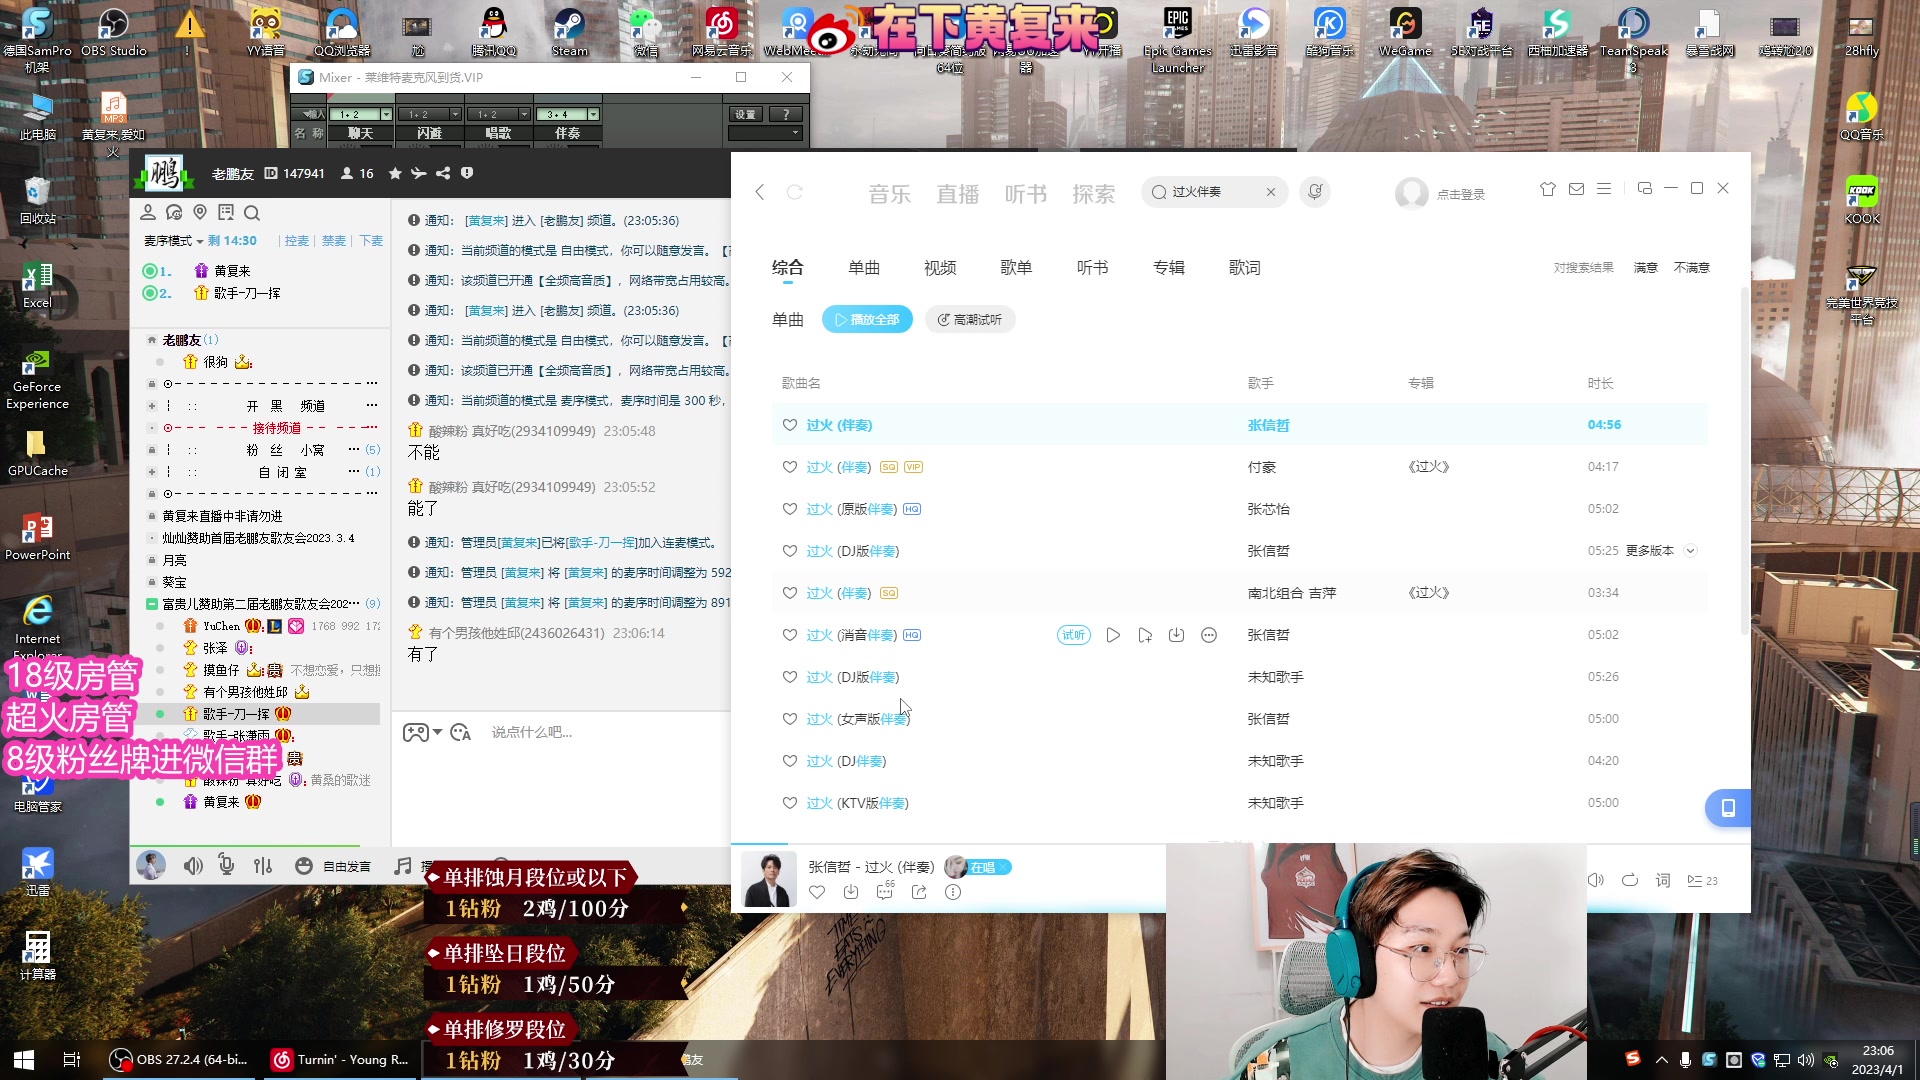Click the comments icon in now-playing bar
The image size is (1920, 1080).
tap(885, 892)
